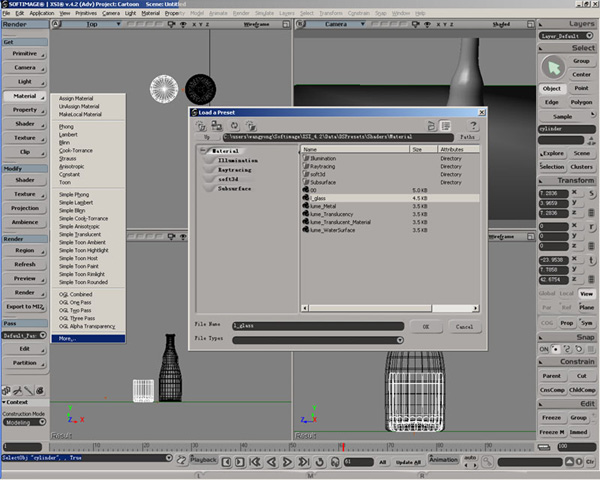Open help with the question mark icon
The height and width of the screenshot is (480, 600).
[x=473, y=126]
